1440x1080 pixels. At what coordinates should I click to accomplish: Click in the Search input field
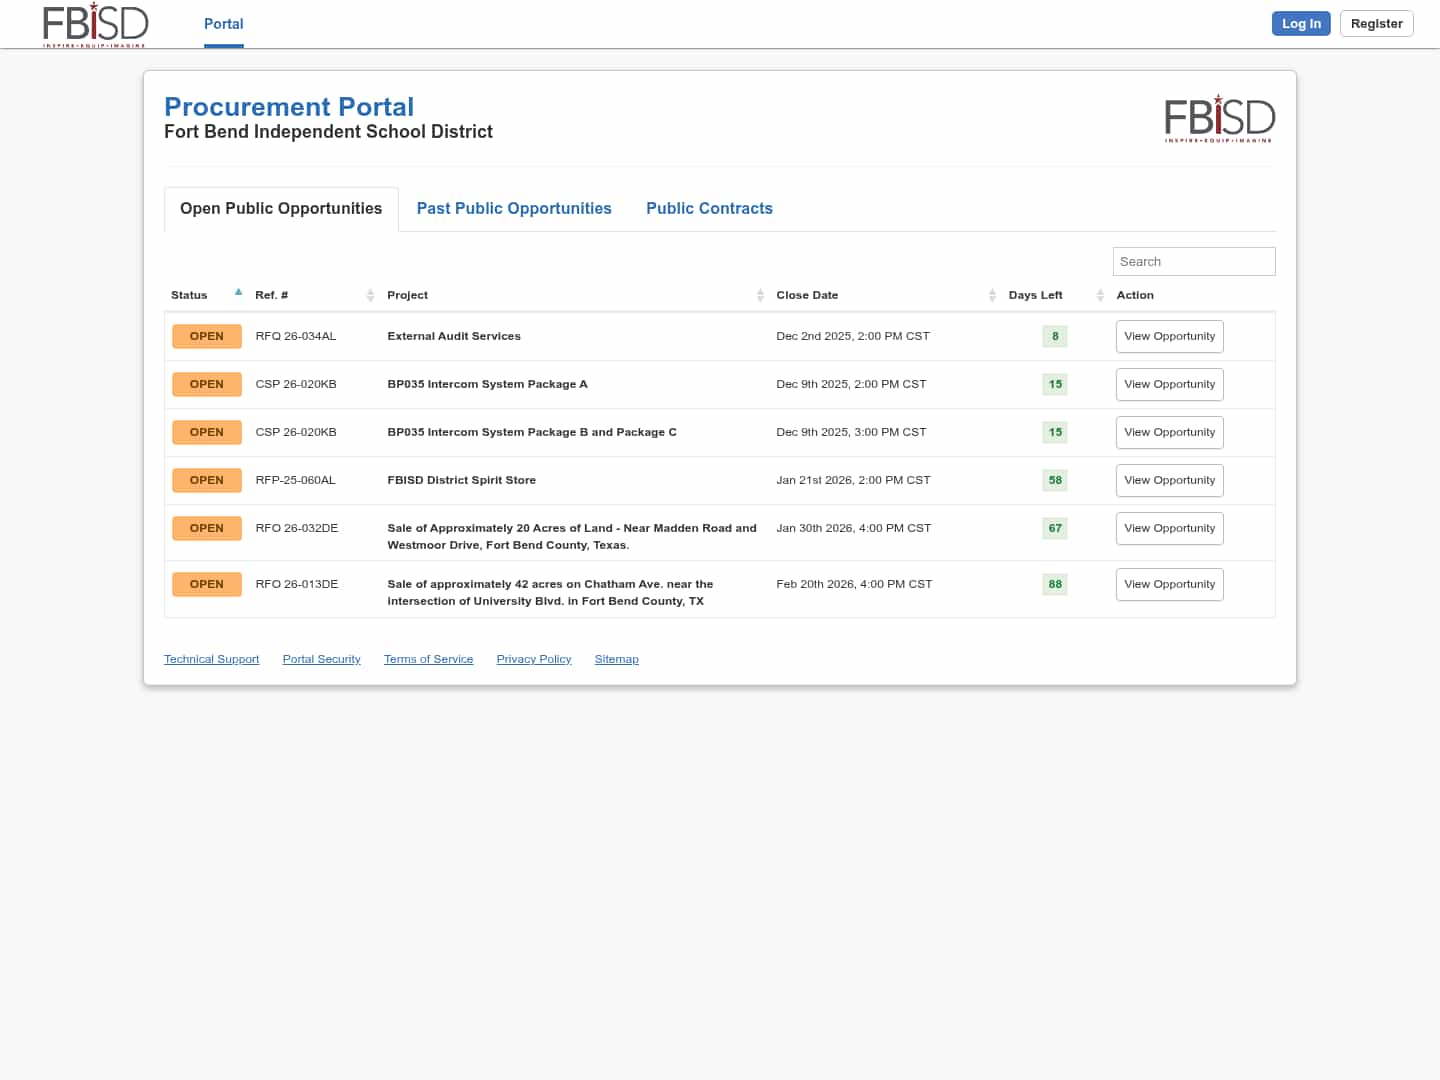(x=1193, y=262)
